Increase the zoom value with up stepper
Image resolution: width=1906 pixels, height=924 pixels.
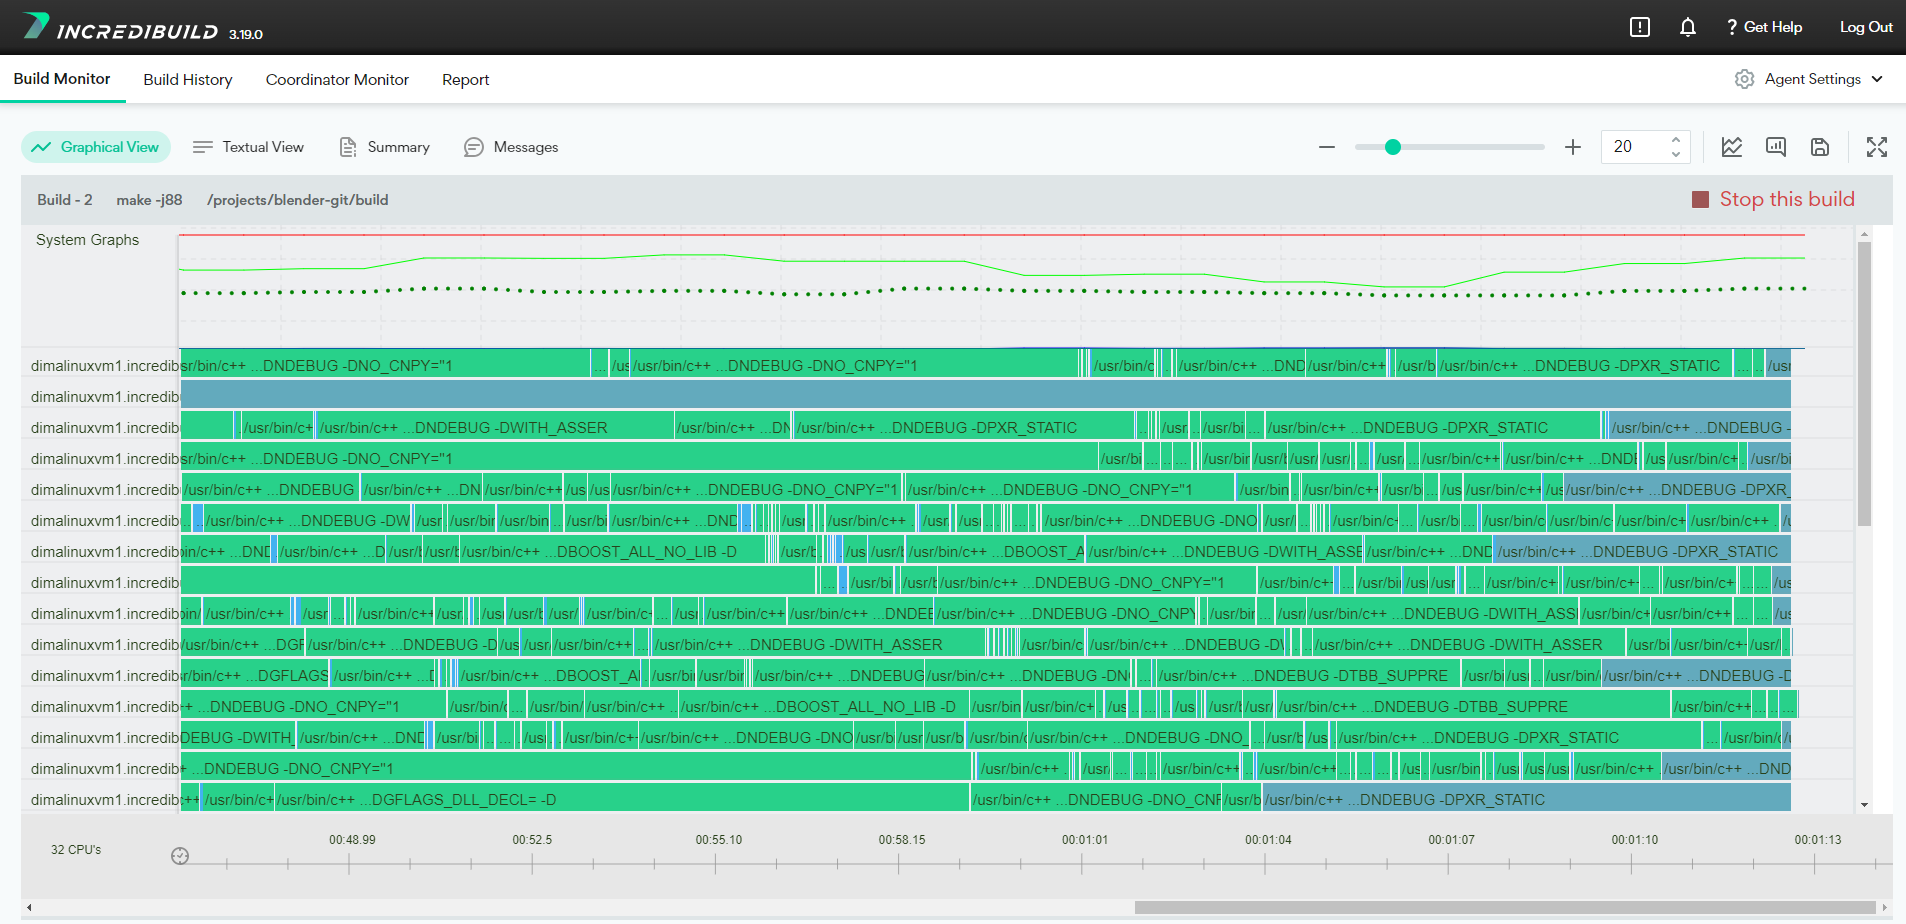(1675, 140)
